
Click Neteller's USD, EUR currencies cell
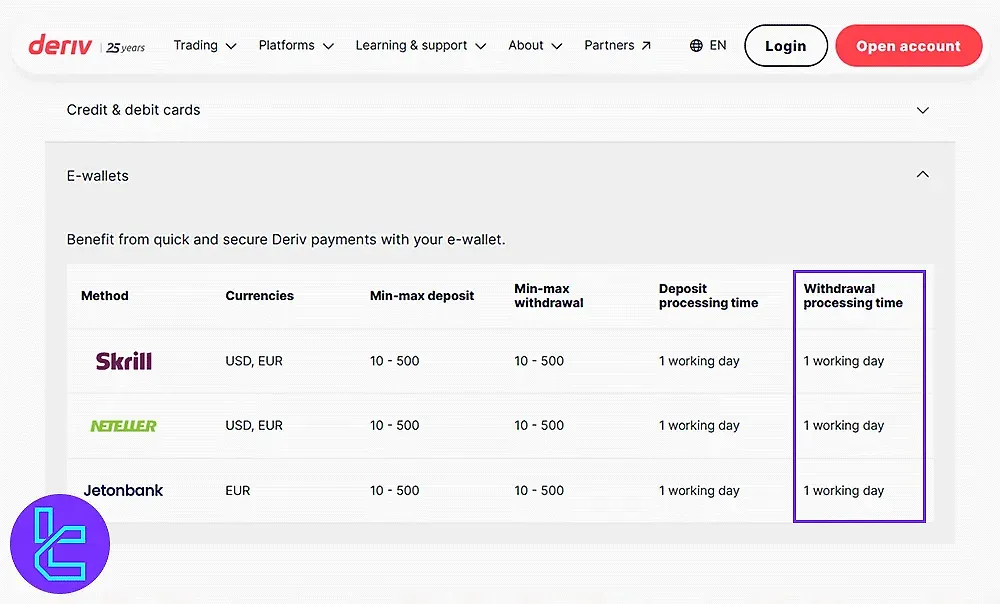(254, 425)
